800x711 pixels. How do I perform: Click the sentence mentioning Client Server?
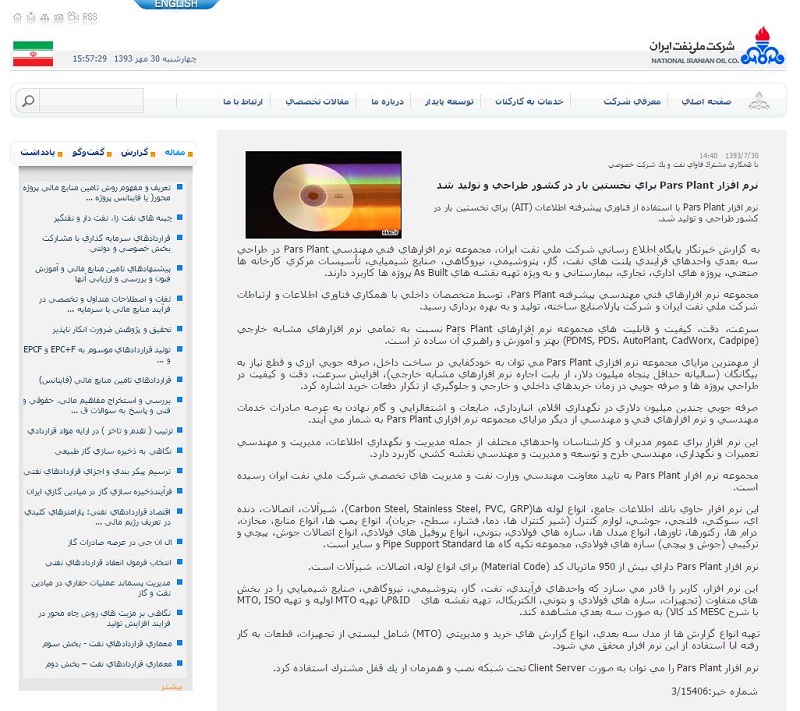[515, 668]
